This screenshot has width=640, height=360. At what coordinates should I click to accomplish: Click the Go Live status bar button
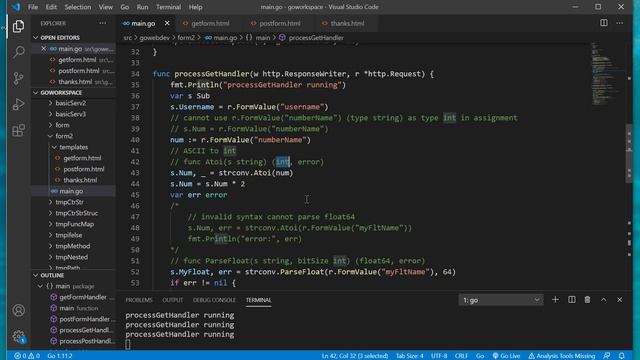pos(506,356)
